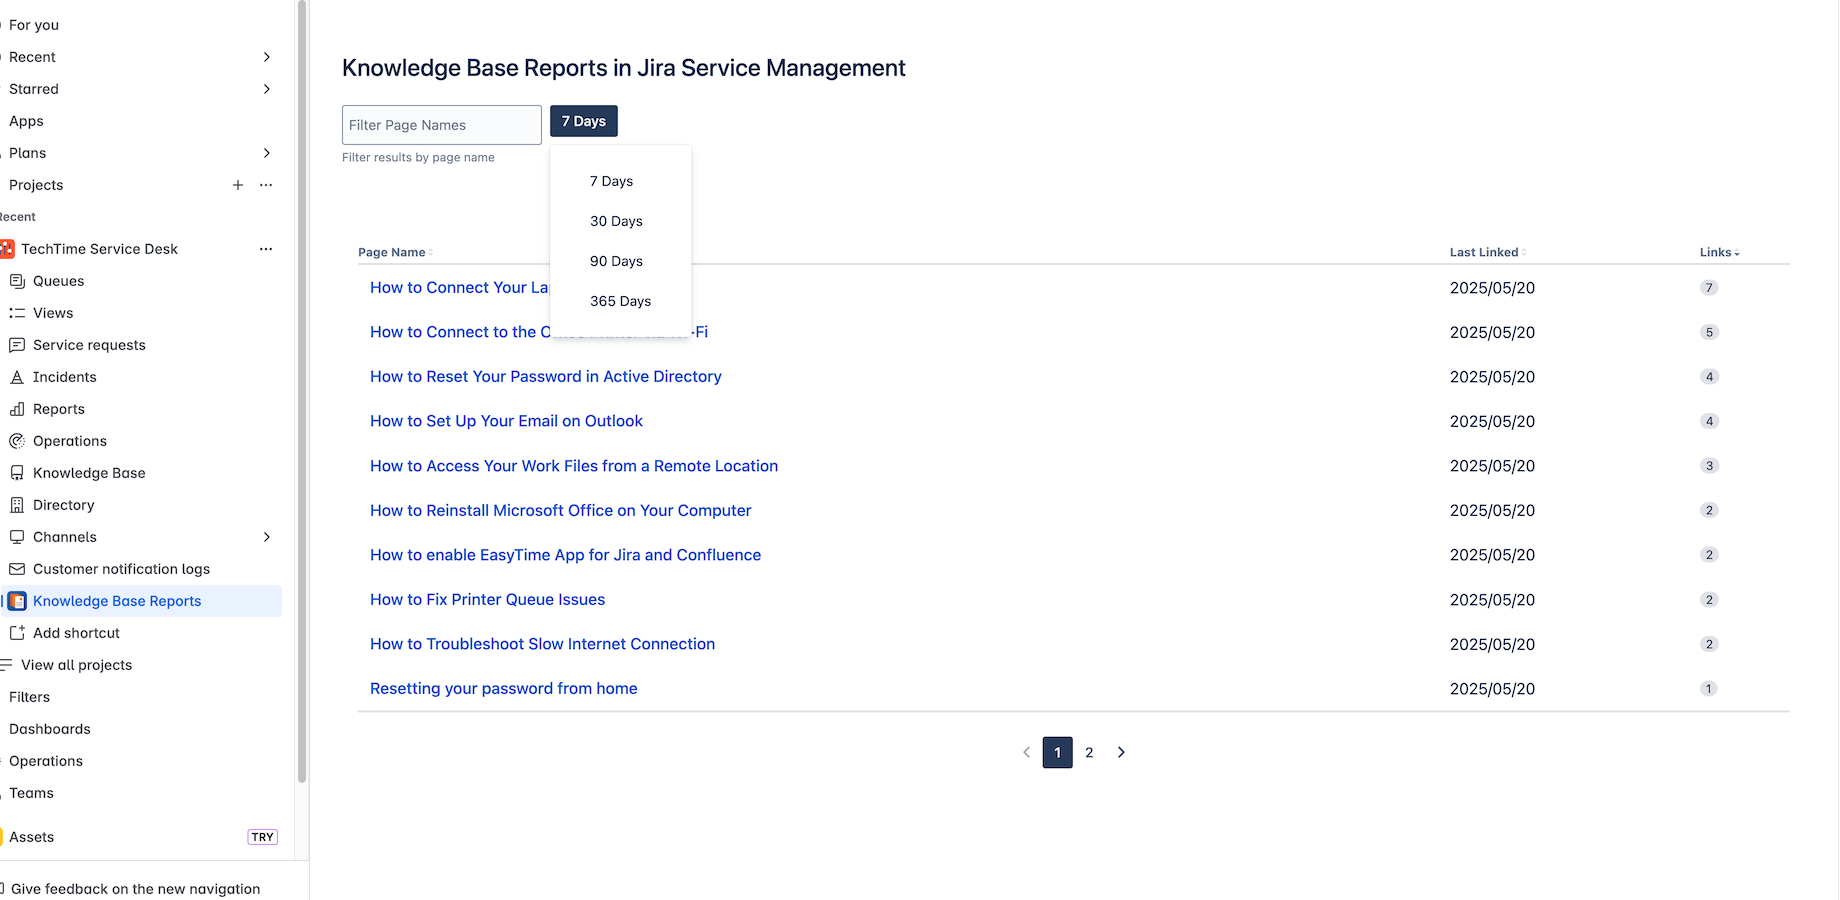Screen dimensions: 1840x900
Task: Expand the Channels submenu chevron
Action: 267,537
